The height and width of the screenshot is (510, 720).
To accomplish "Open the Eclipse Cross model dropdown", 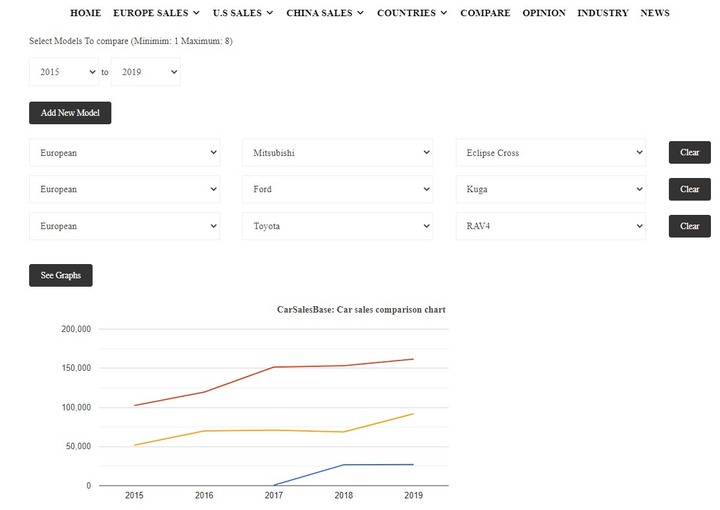I will 551,153.
